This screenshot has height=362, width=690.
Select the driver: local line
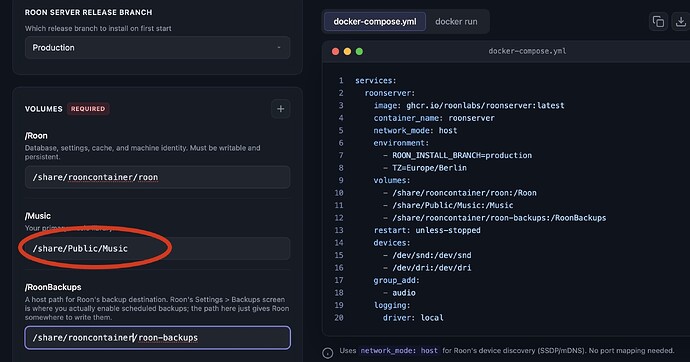[x=413, y=318]
